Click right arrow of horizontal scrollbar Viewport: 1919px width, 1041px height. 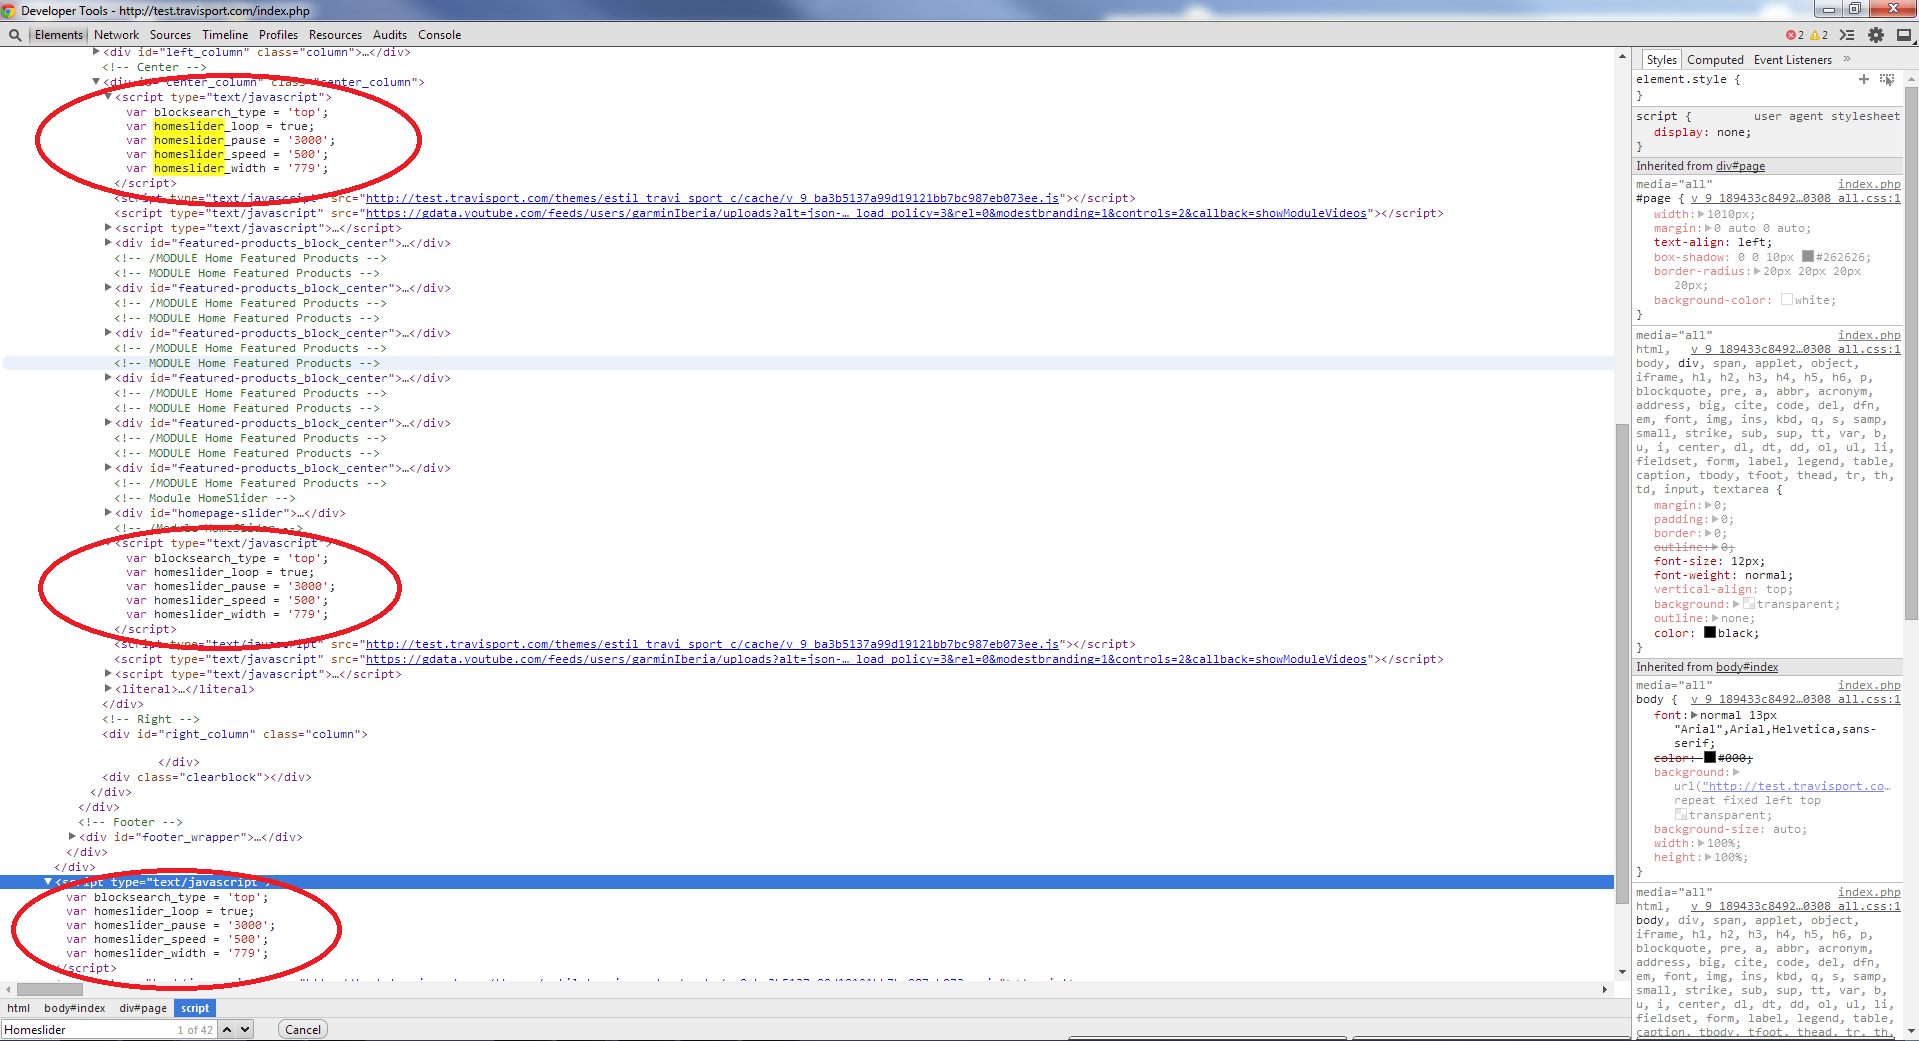(1605, 989)
